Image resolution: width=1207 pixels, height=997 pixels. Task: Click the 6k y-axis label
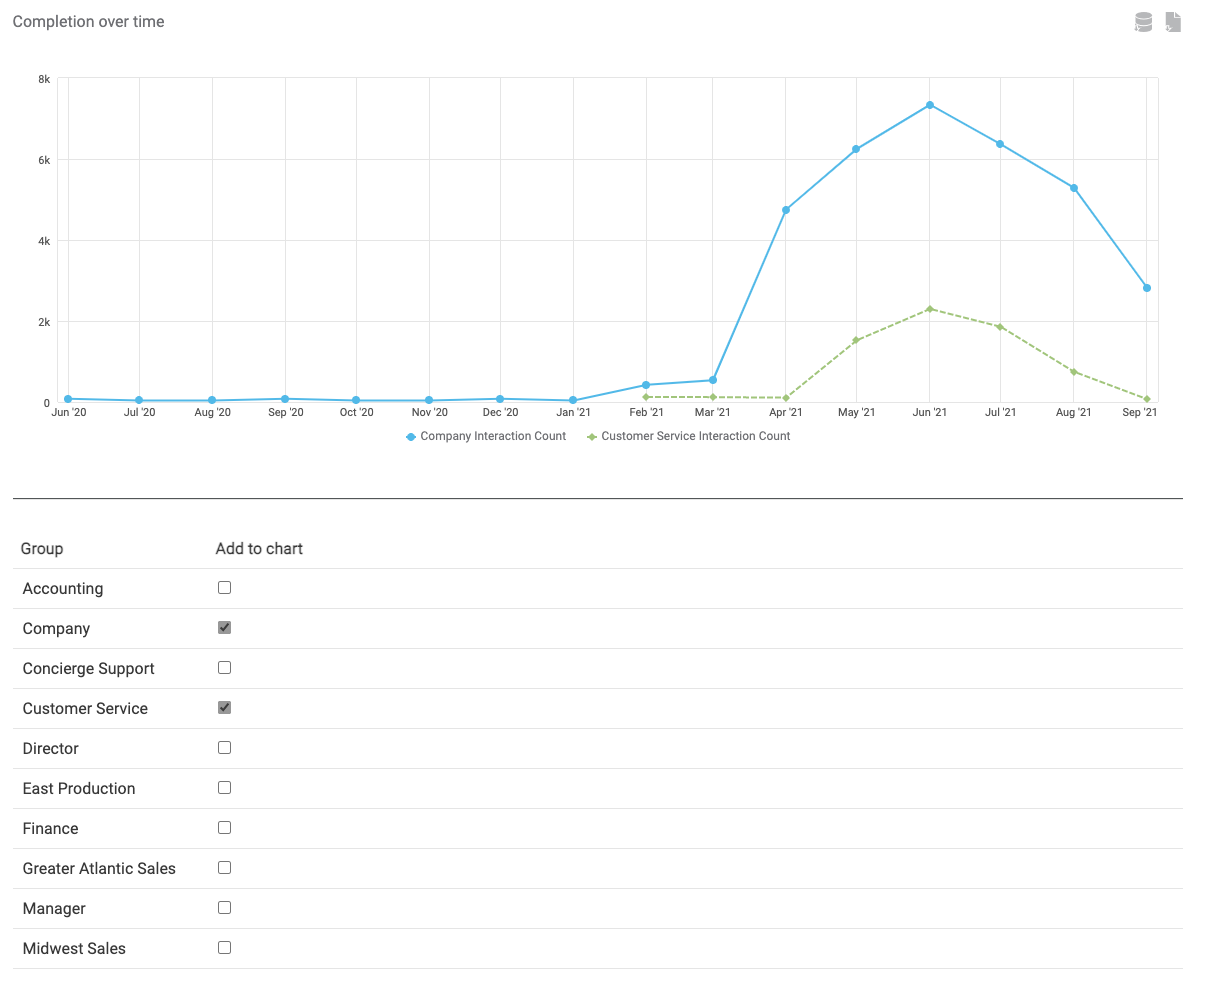click(44, 160)
